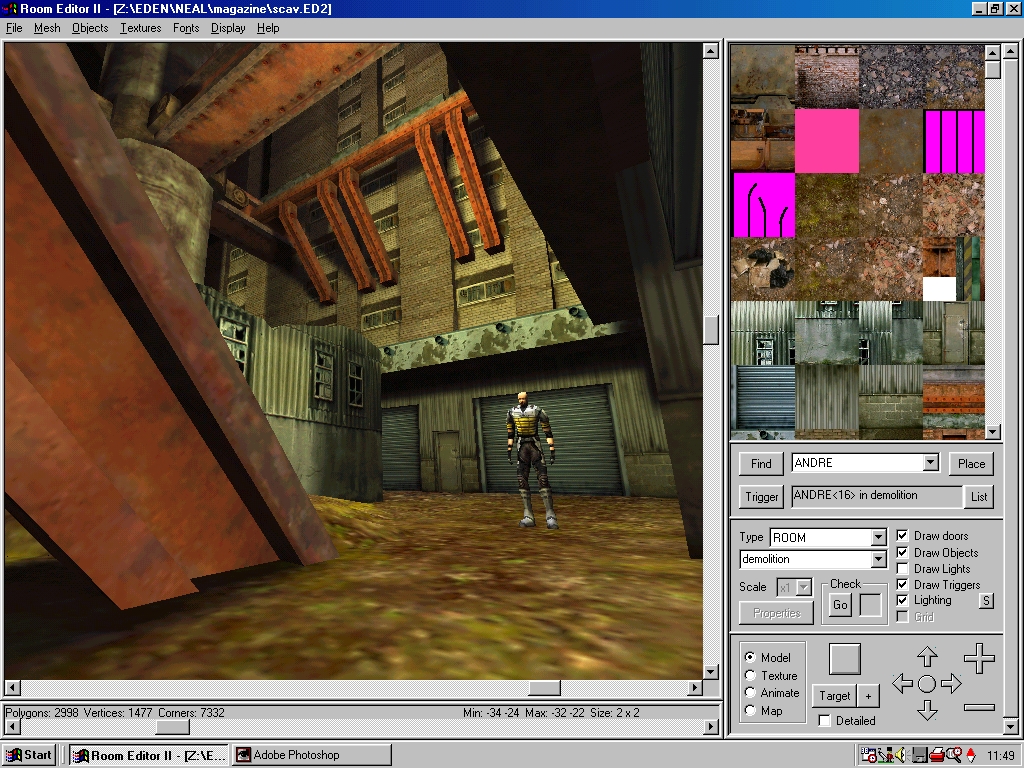Click the center circle navigation icon

tap(927, 684)
